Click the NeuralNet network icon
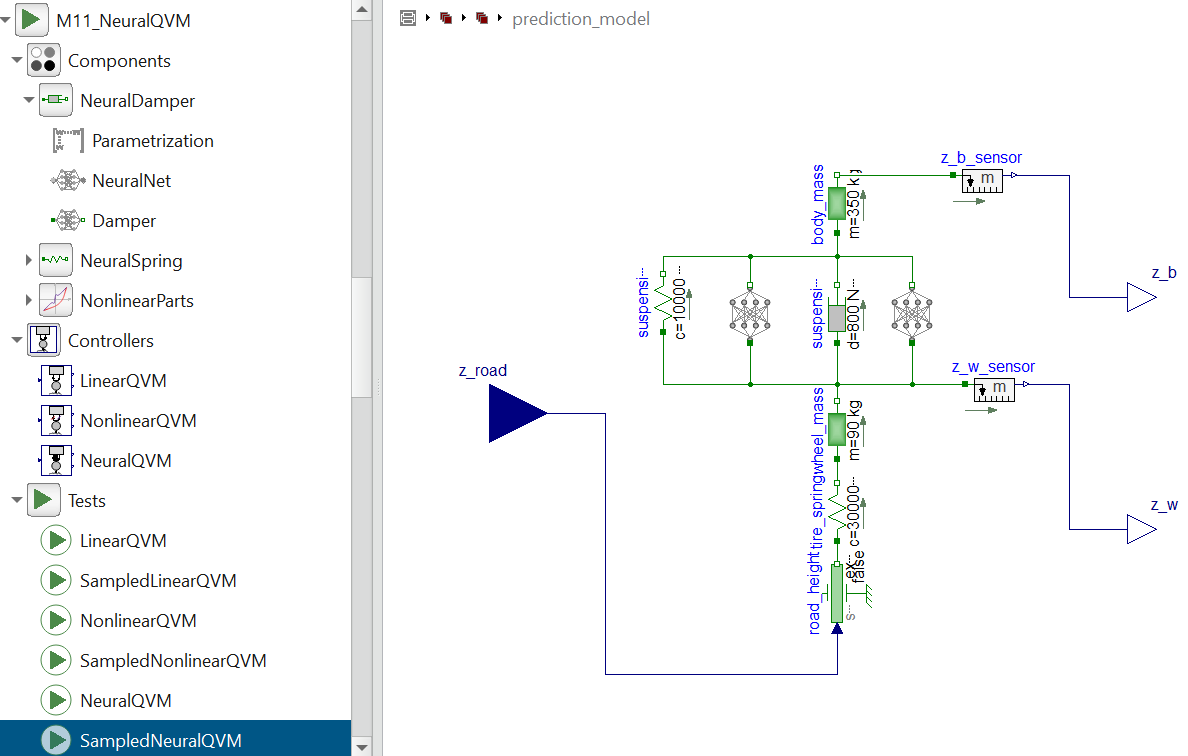This screenshot has height=756, width=1188. [67, 180]
